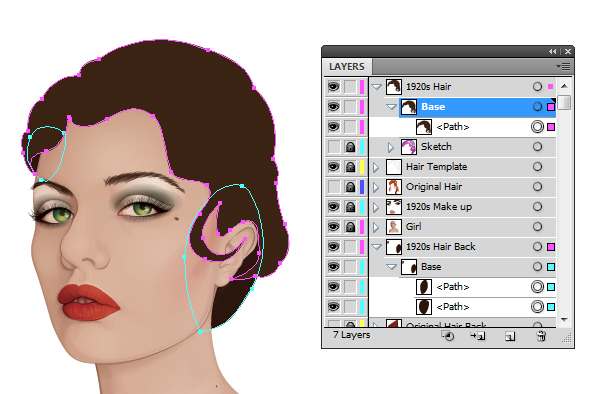Select the Girl layer name
This screenshot has width=595, height=394.
click(413, 227)
